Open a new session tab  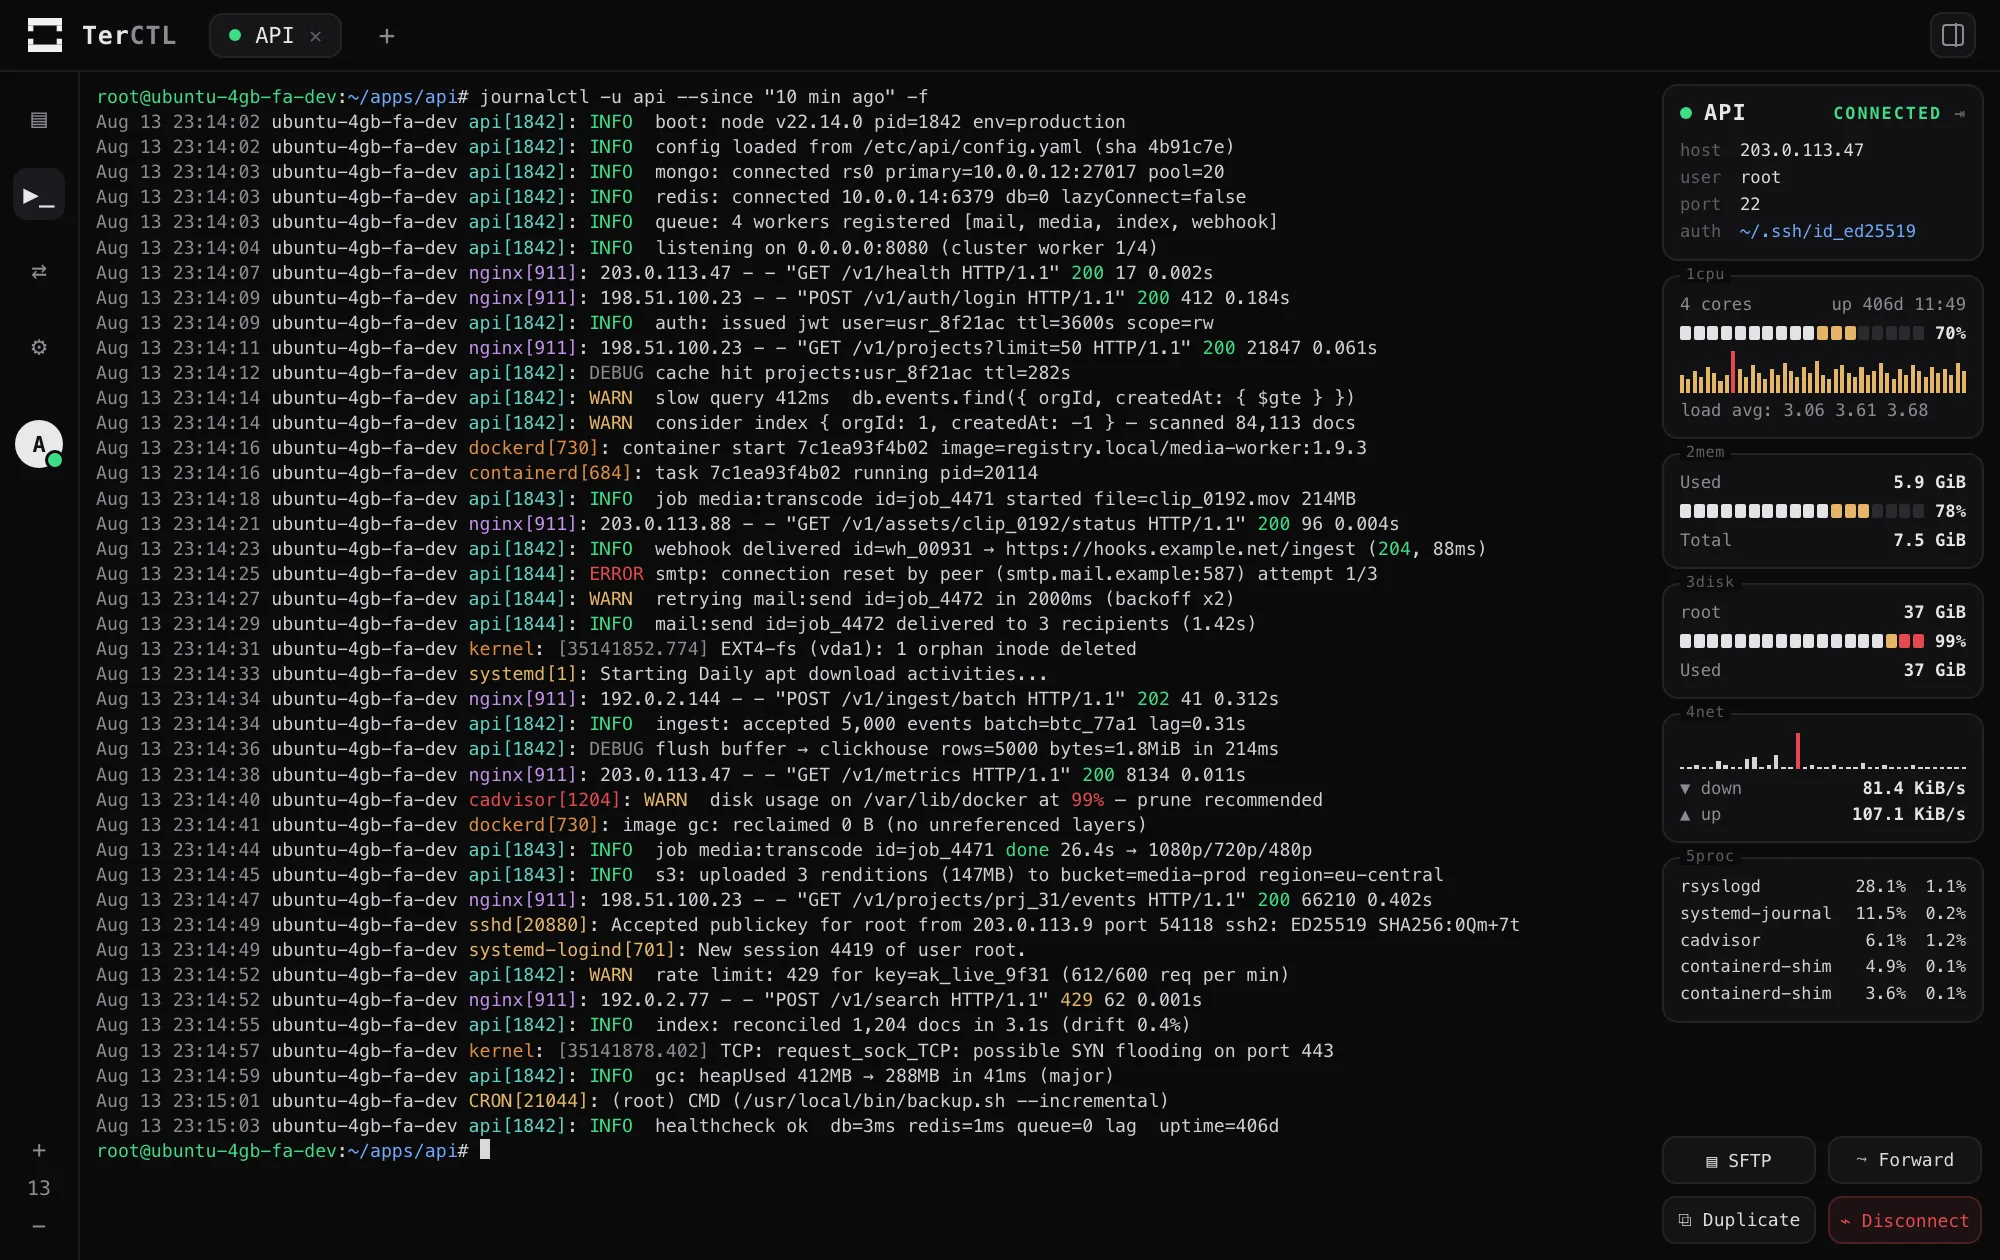click(x=387, y=36)
